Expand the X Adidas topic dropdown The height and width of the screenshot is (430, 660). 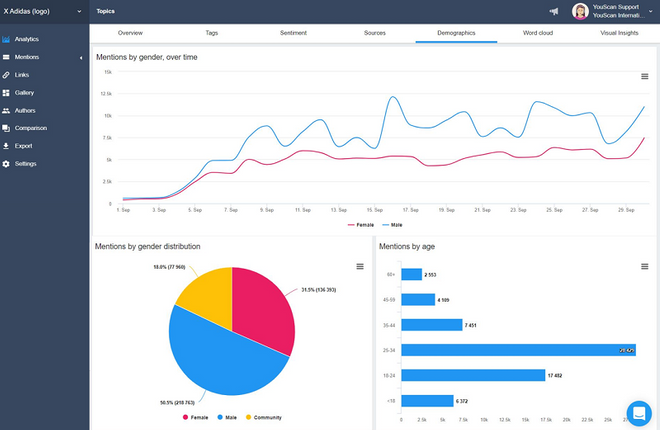tap(79, 11)
